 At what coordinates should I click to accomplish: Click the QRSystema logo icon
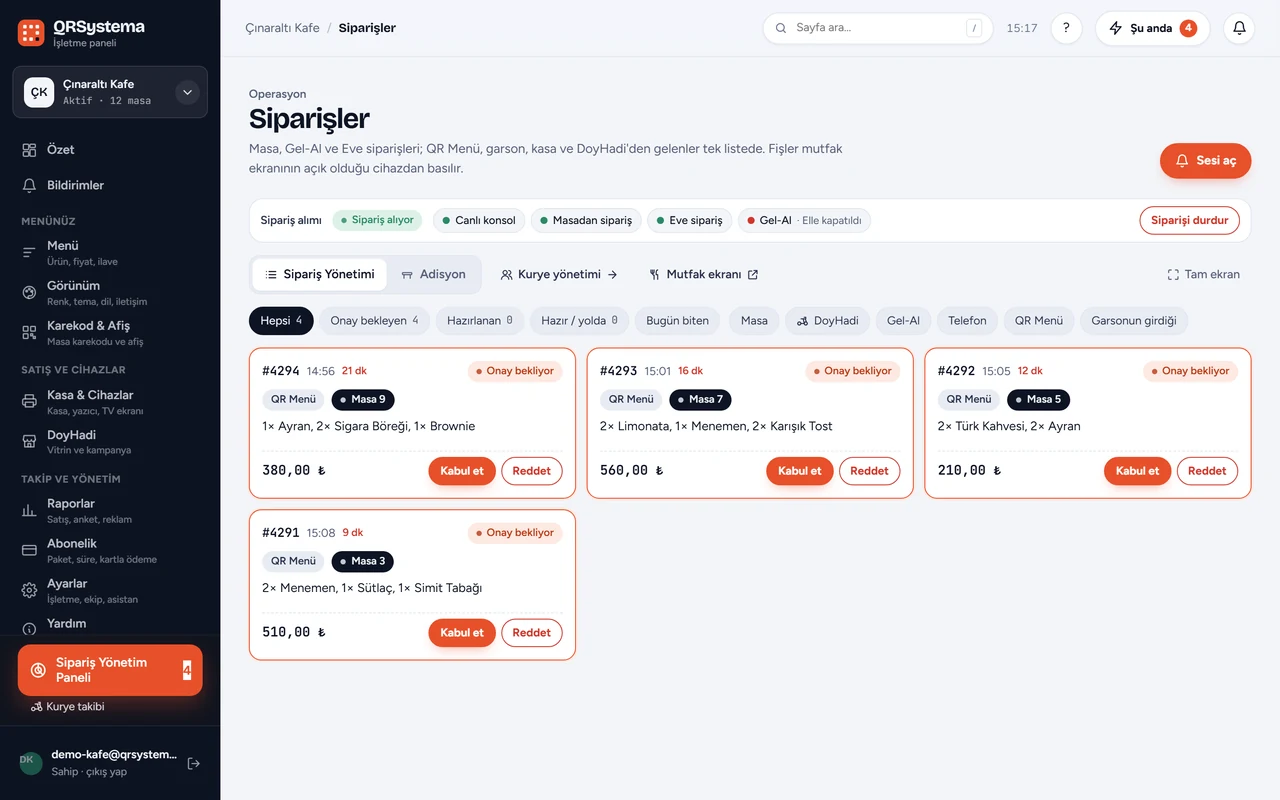[31, 33]
